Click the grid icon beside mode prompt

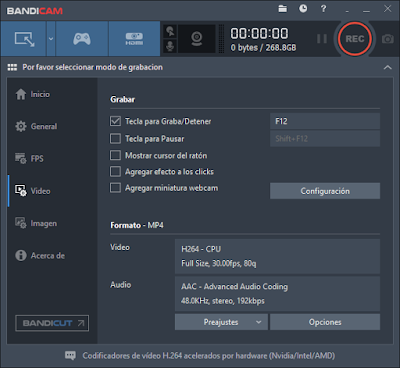click(12, 67)
